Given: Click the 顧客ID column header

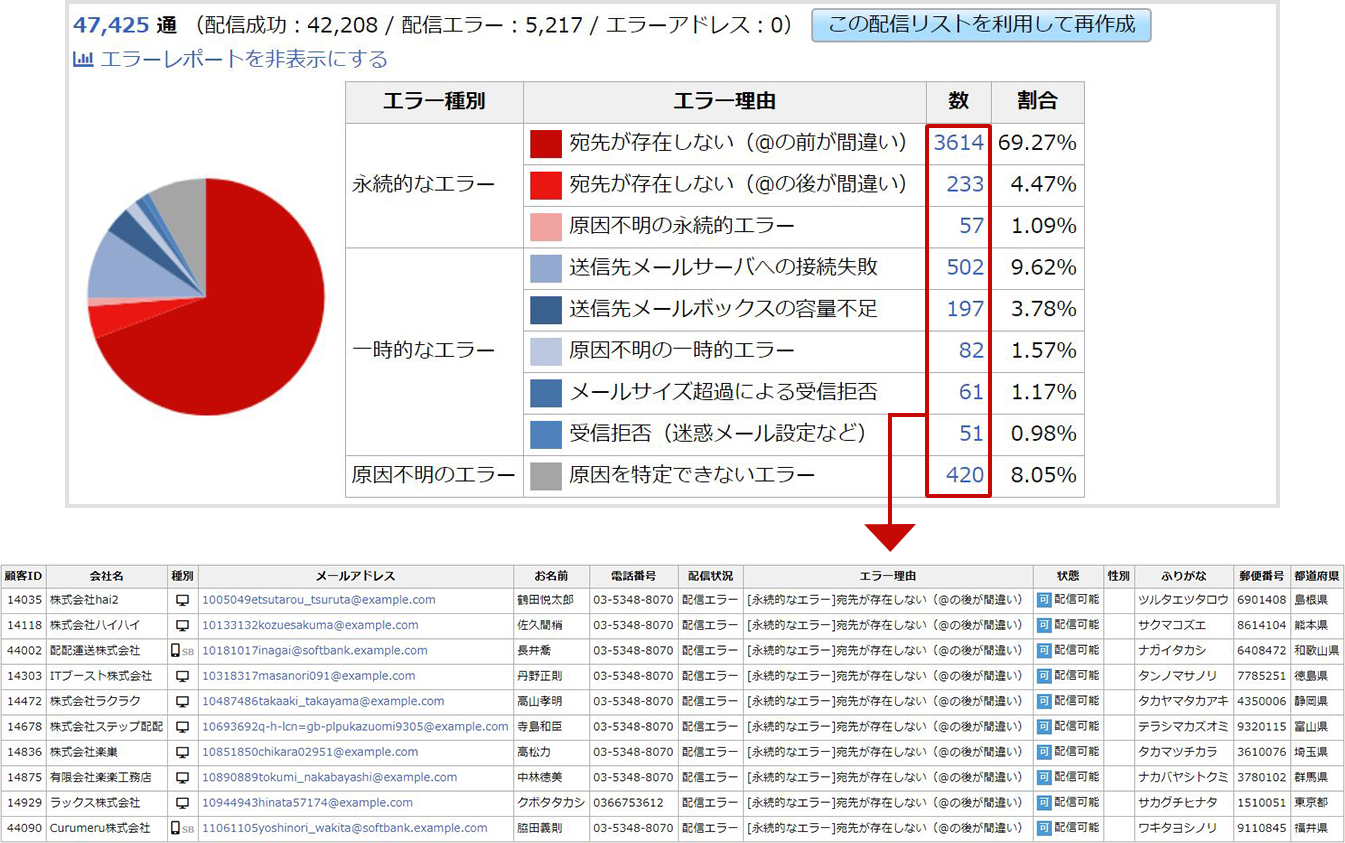Looking at the screenshot, I should pos(24,576).
